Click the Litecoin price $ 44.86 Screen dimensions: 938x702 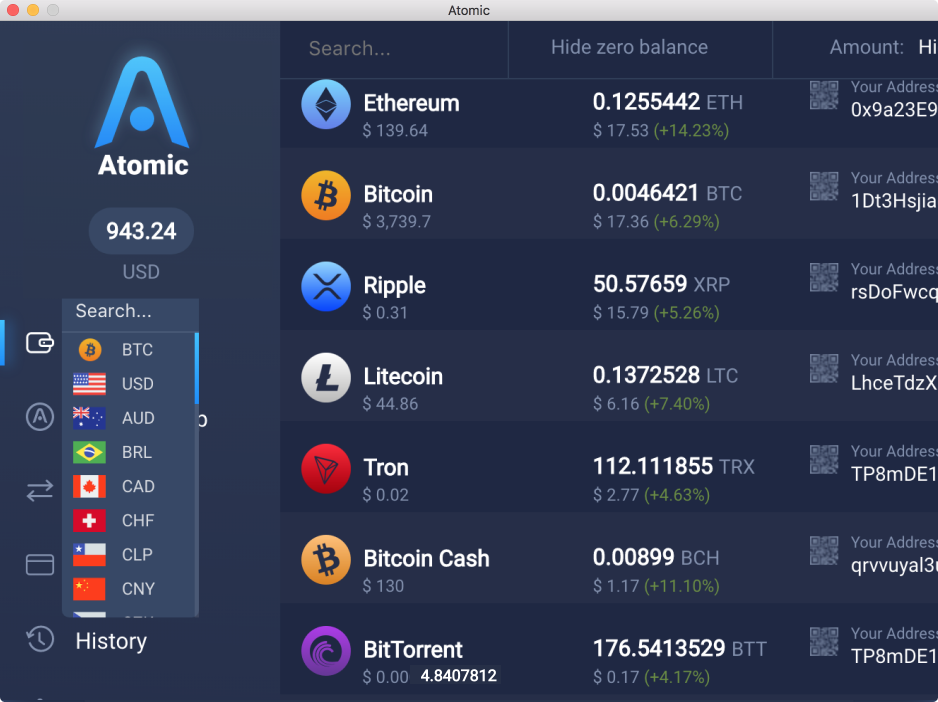(x=390, y=403)
